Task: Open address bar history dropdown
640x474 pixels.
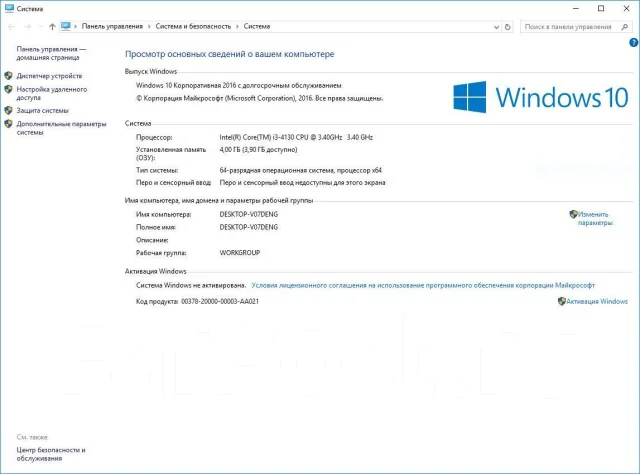Action: [496, 27]
